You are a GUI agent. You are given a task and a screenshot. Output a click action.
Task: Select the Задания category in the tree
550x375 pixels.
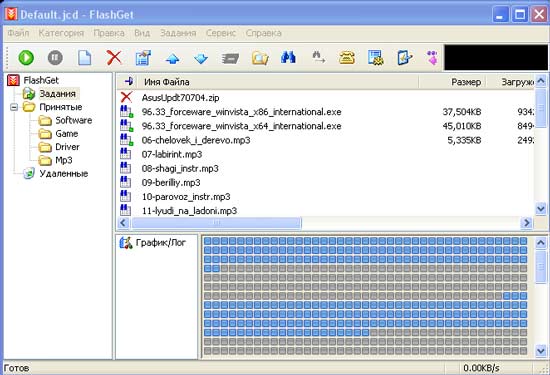pyautogui.click(x=57, y=94)
